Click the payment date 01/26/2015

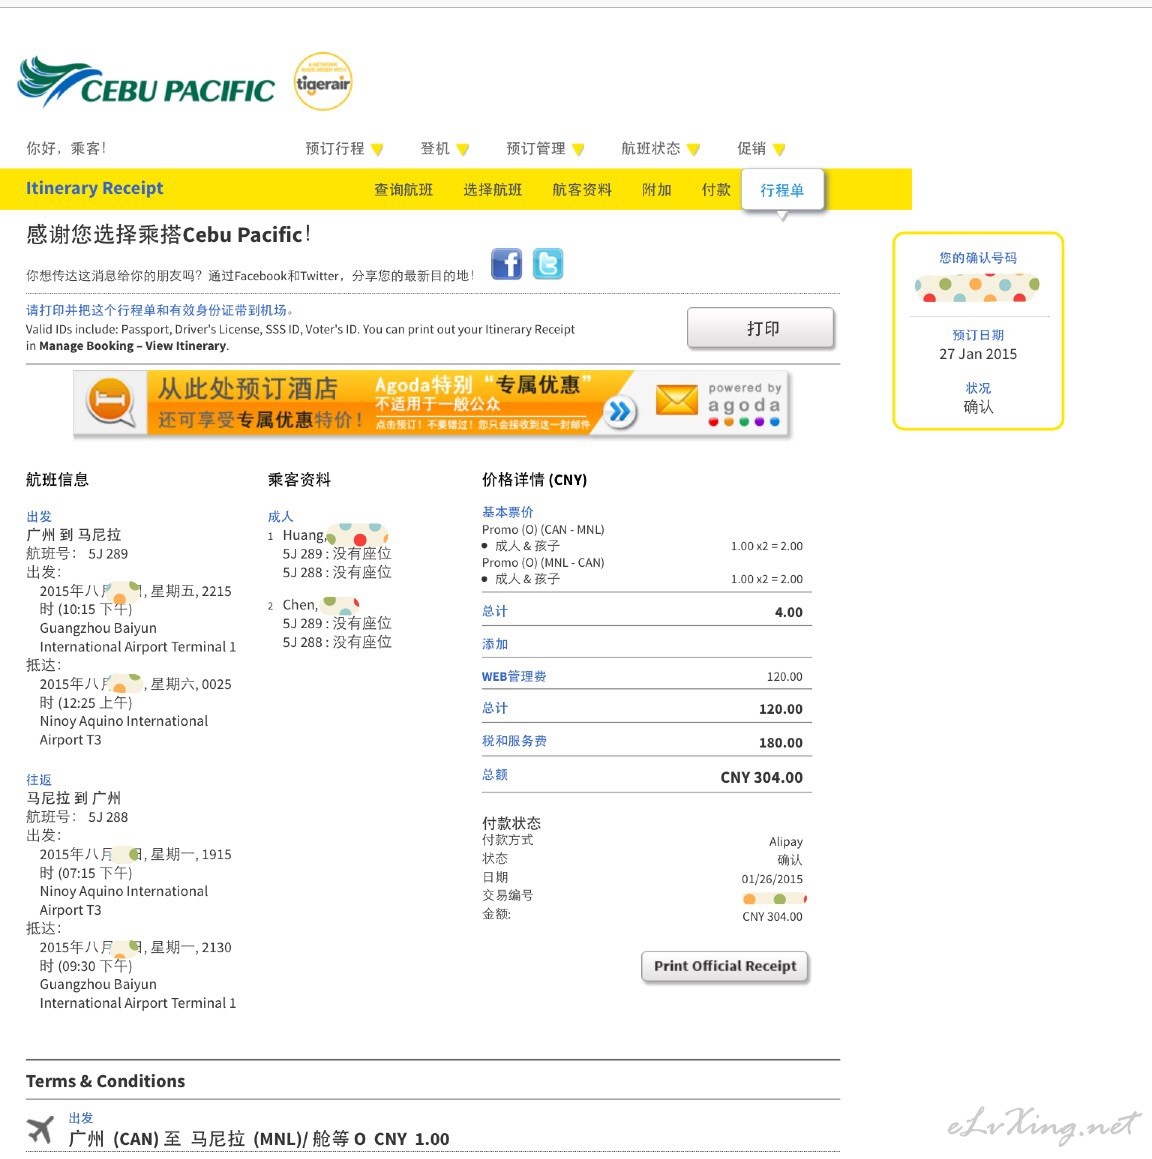click(772, 879)
